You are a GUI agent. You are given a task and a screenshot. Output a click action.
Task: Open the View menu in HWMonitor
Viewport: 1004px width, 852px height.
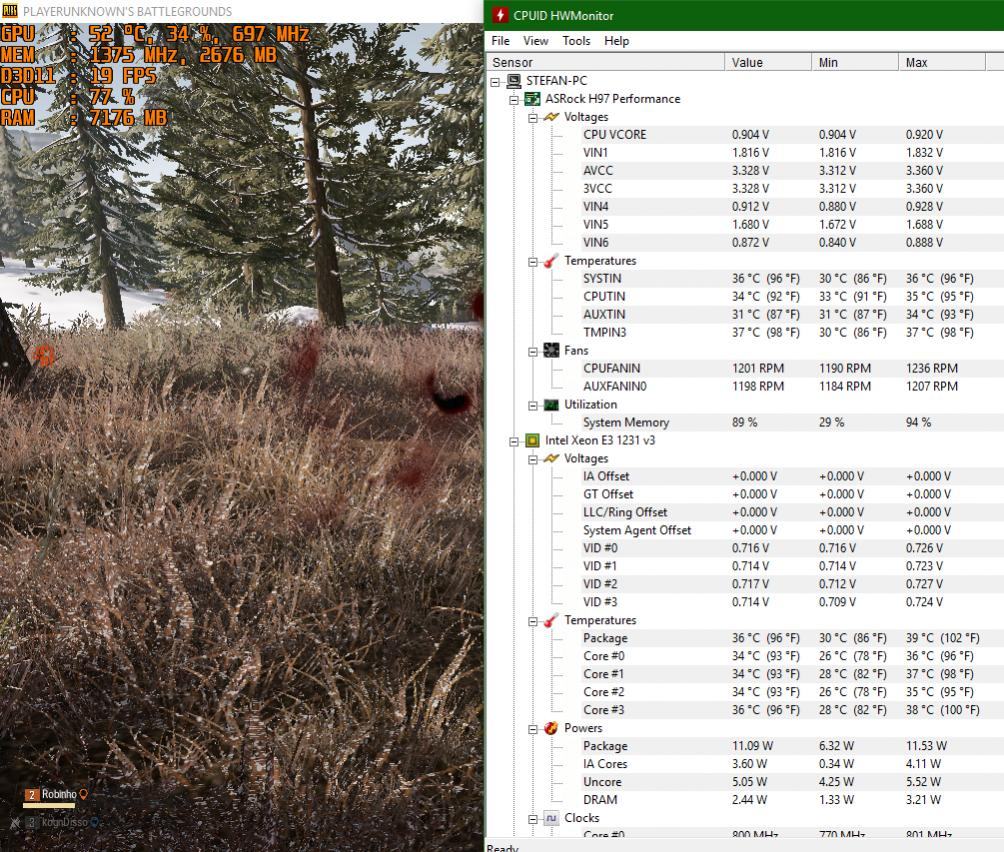(x=535, y=41)
